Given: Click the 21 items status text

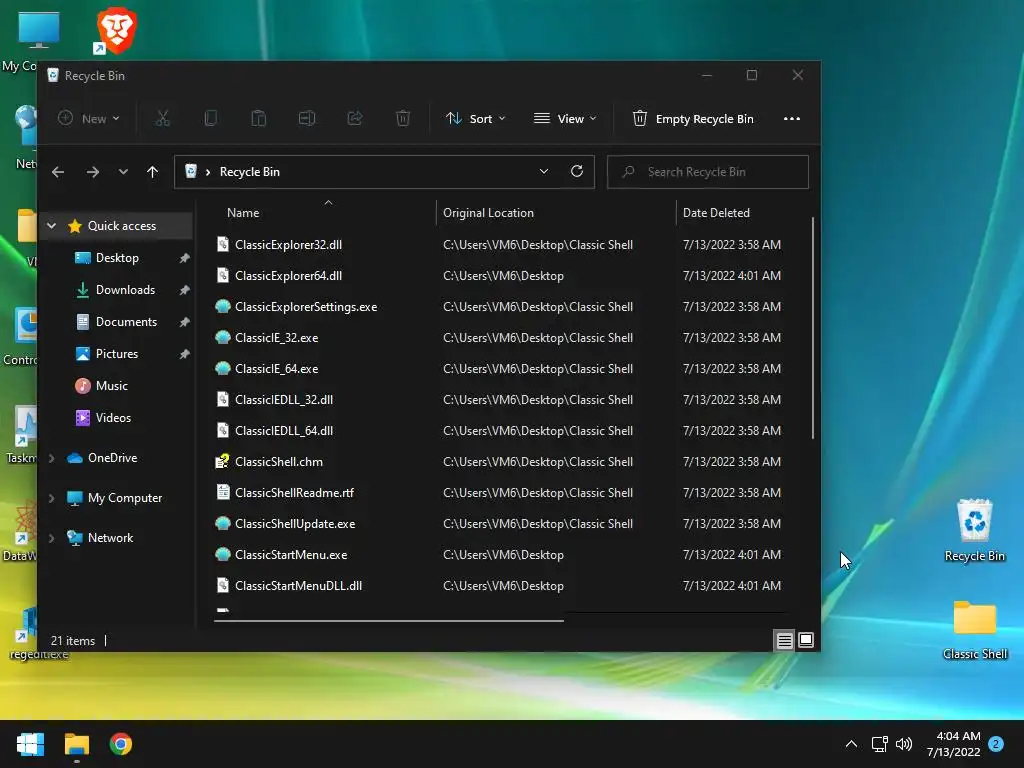Looking at the screenshot, I should (72, 641).
